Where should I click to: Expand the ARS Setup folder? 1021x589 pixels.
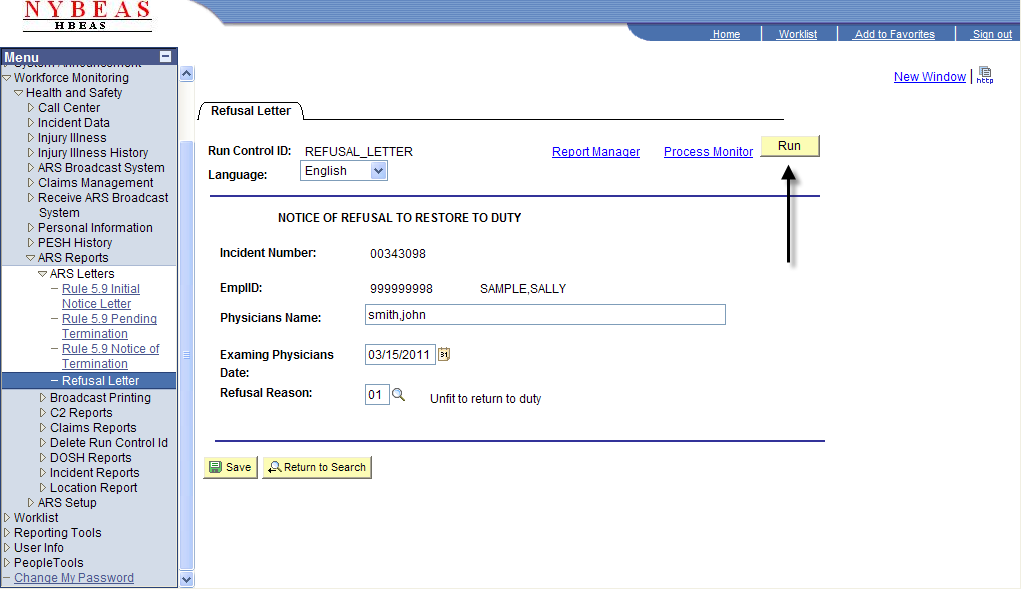pyautogui.click(x=31, y=502)
